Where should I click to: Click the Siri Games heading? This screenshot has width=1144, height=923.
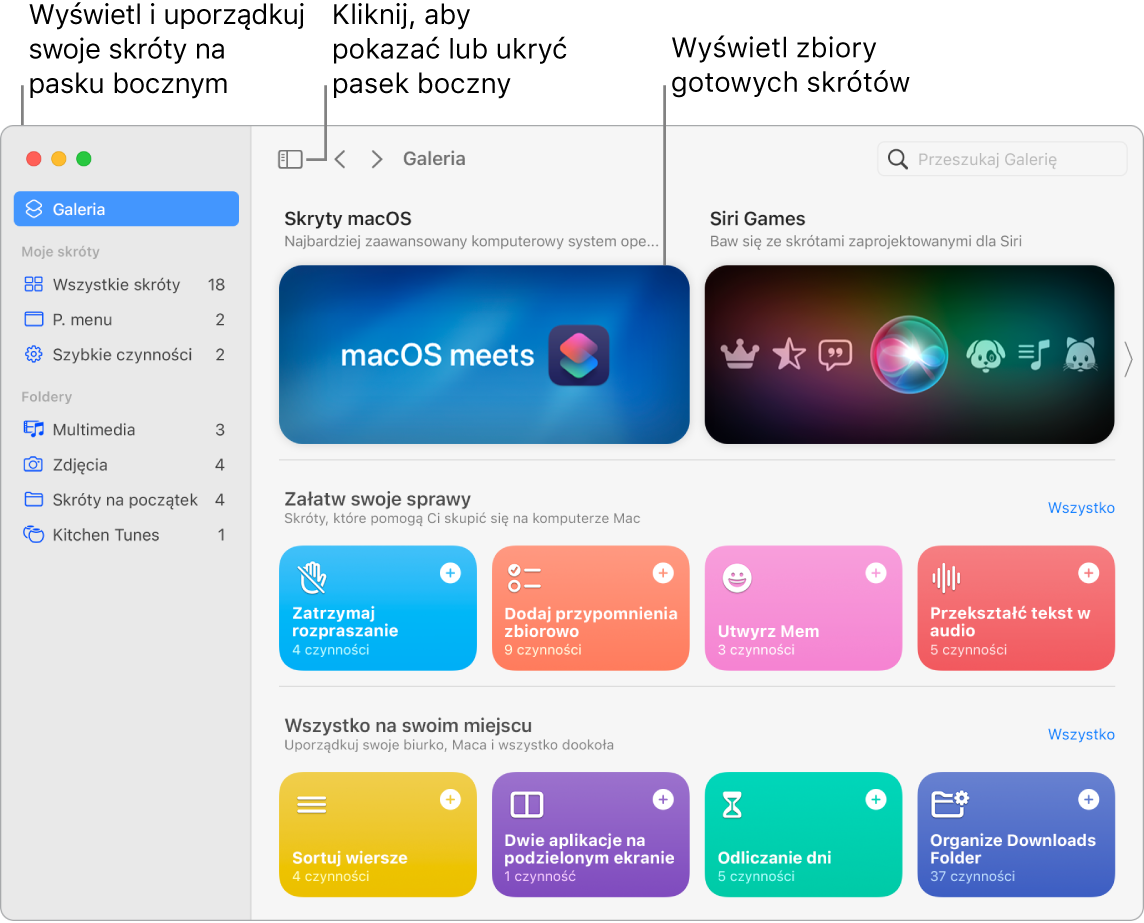[757, 219]
